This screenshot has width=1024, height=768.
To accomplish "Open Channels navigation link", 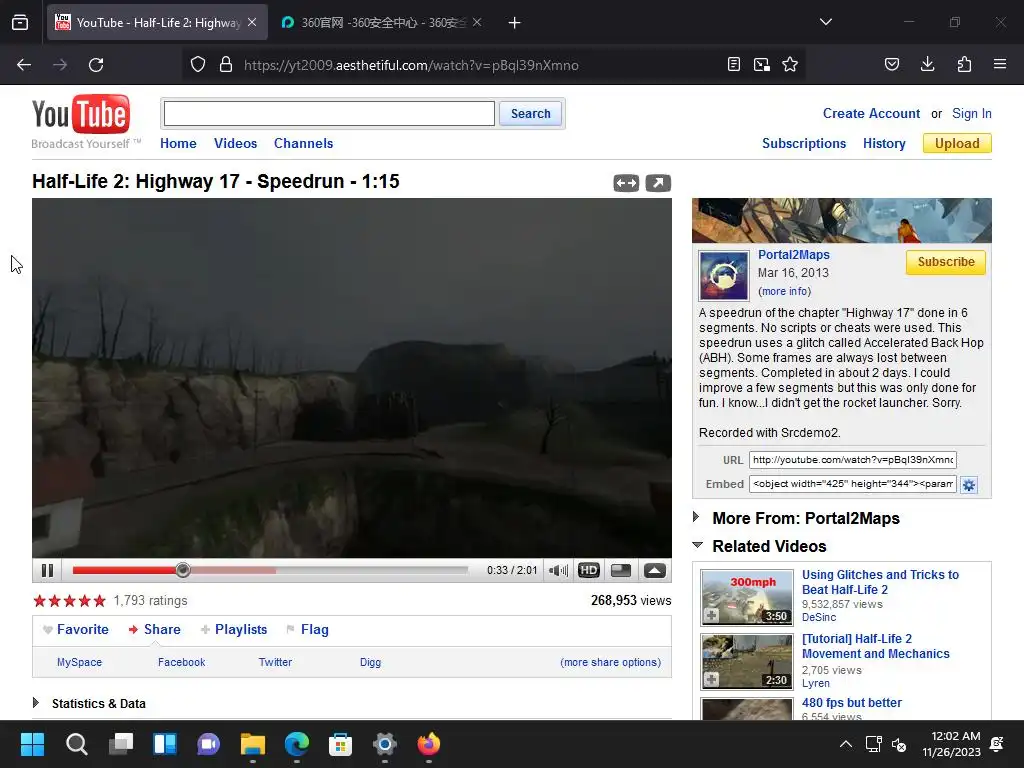I will [303, 143].
